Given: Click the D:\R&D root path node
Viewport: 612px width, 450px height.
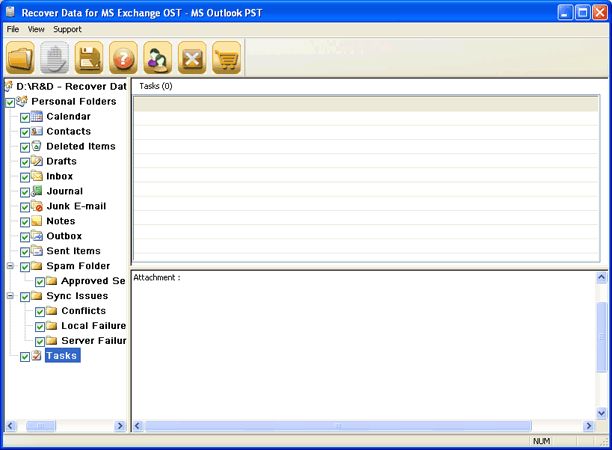Looking at the screenshot, I should (71, 86).
